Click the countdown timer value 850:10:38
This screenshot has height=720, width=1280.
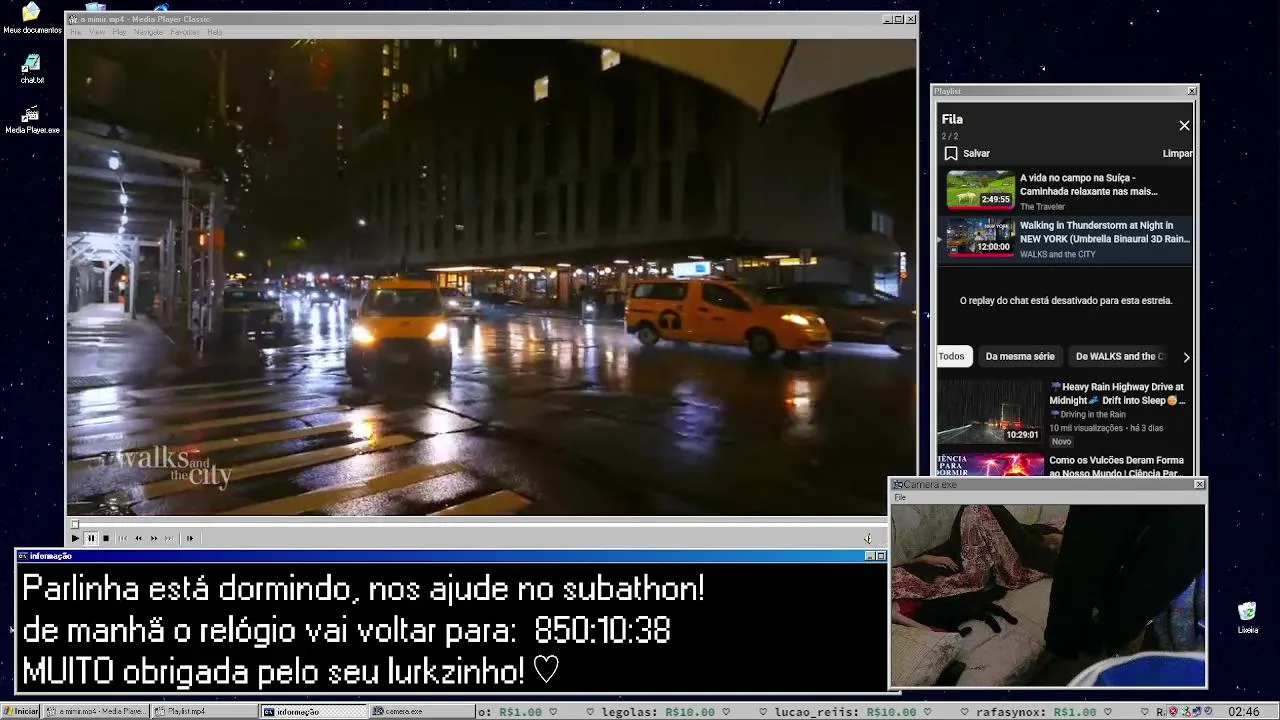(602, 631)
